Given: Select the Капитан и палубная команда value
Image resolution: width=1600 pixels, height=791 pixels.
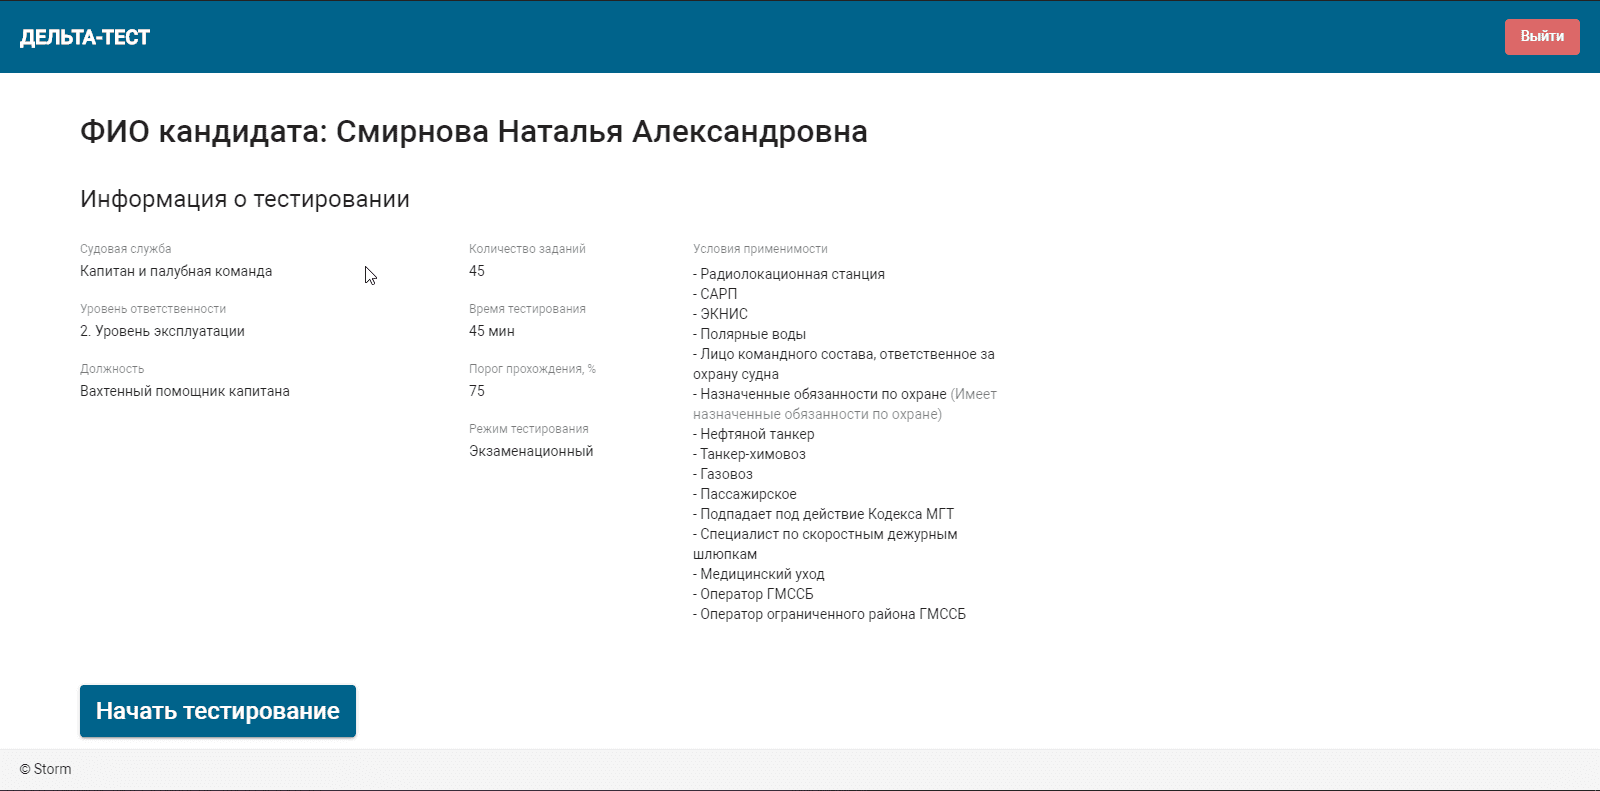Looking at the screenshot, I should [x=176, y=271].
